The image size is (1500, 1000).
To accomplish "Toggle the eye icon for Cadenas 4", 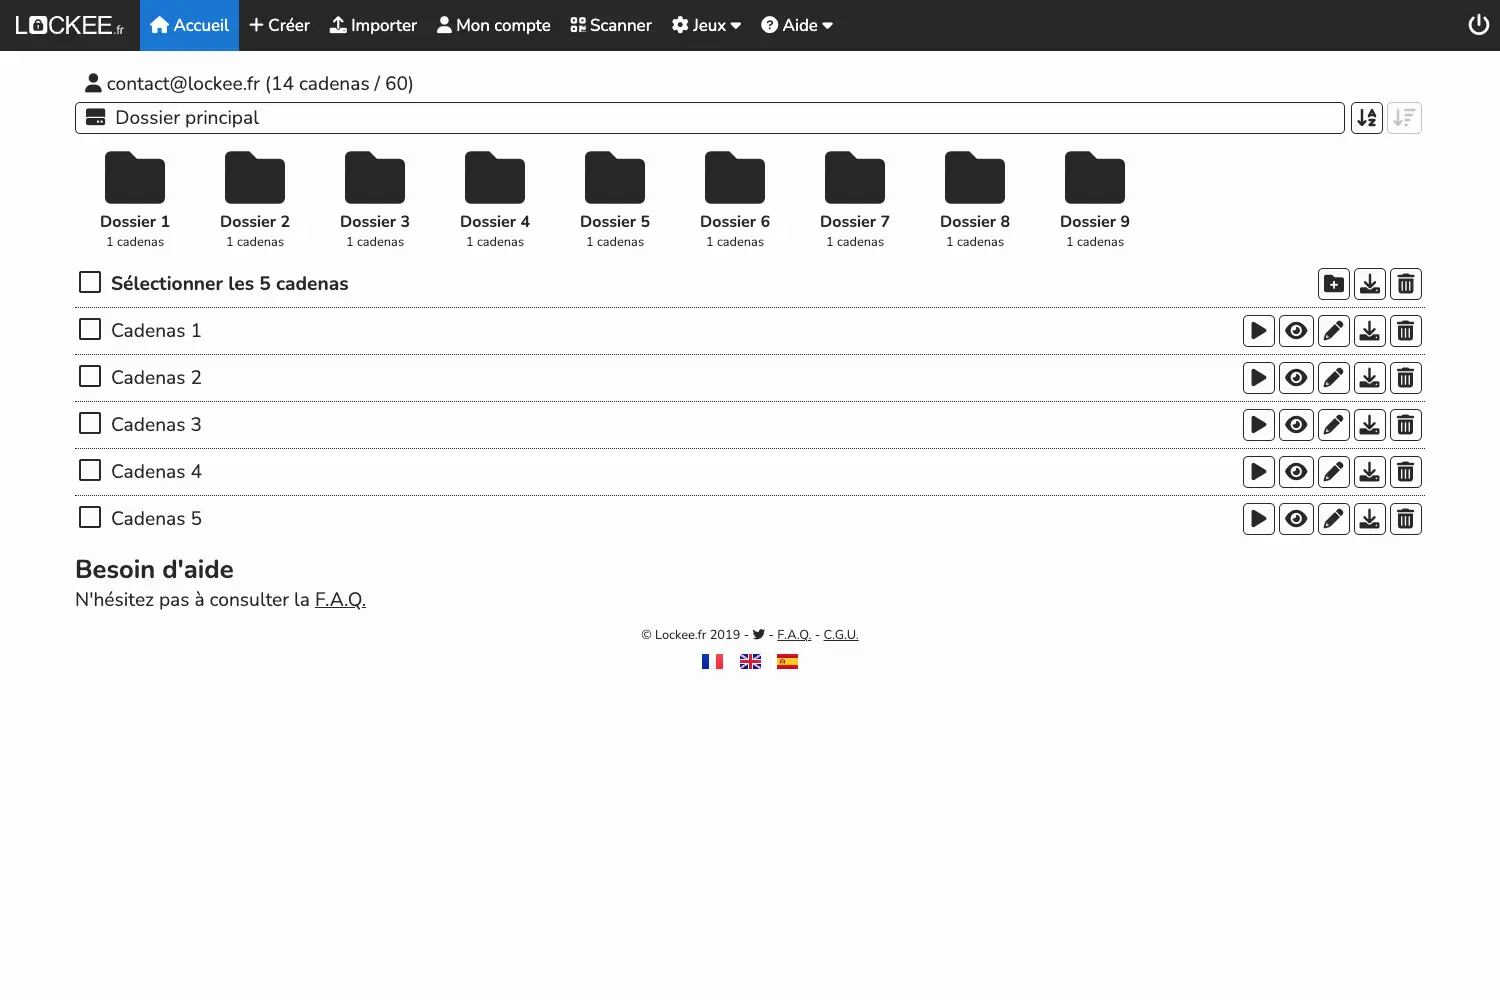I will (x=1296, y=472).
